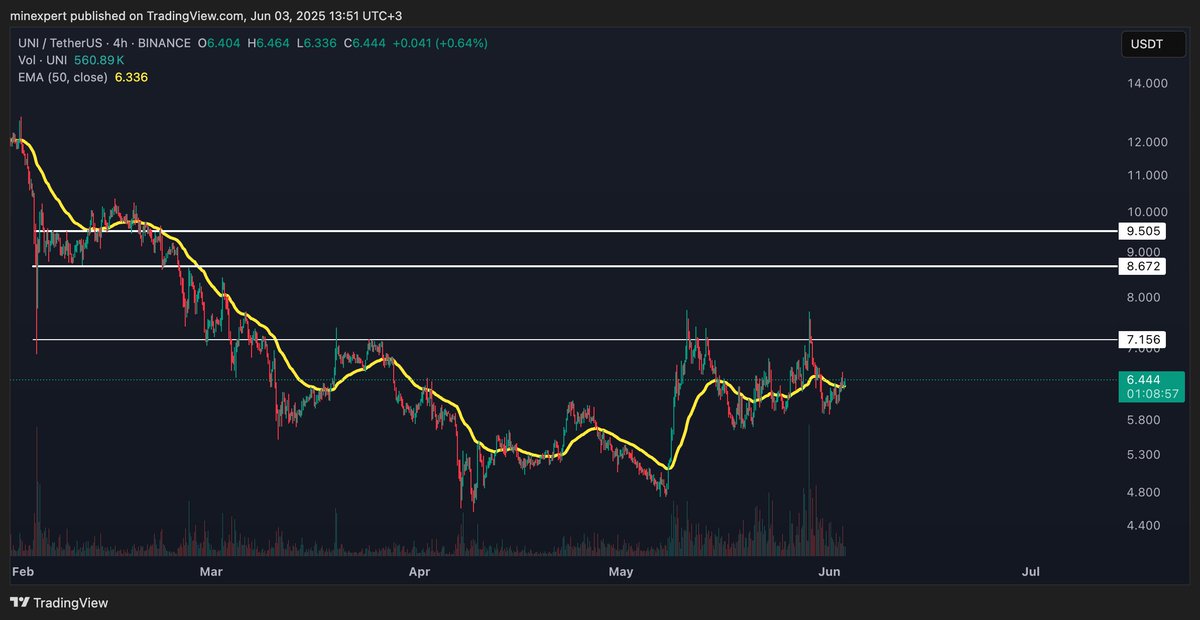Click the TradingView.com attribution text
The height and width of the screenshot is (620, 1200).
[196, 15]
